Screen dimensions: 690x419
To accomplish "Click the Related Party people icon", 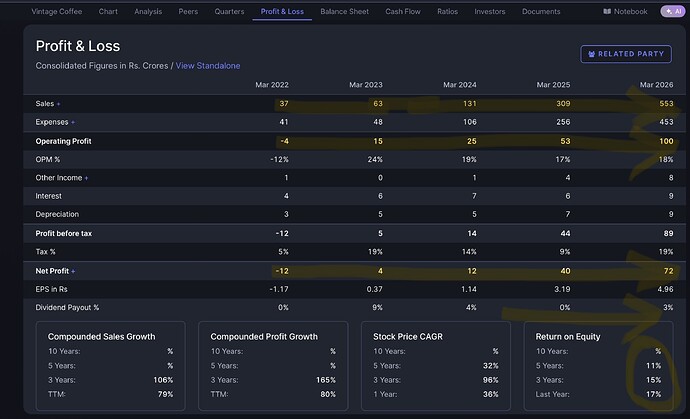I will coord(591,54).
